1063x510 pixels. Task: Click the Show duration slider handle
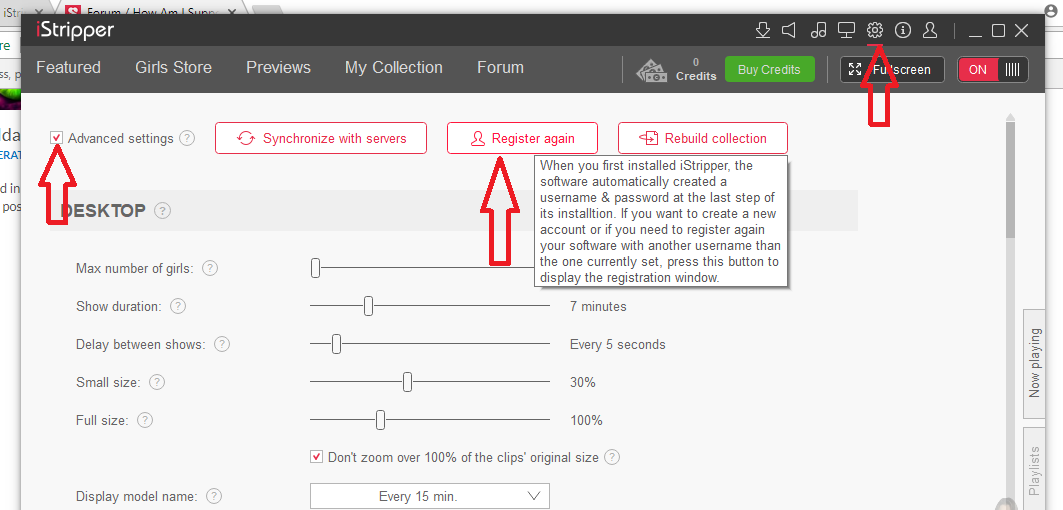click(x=368, y=306)
